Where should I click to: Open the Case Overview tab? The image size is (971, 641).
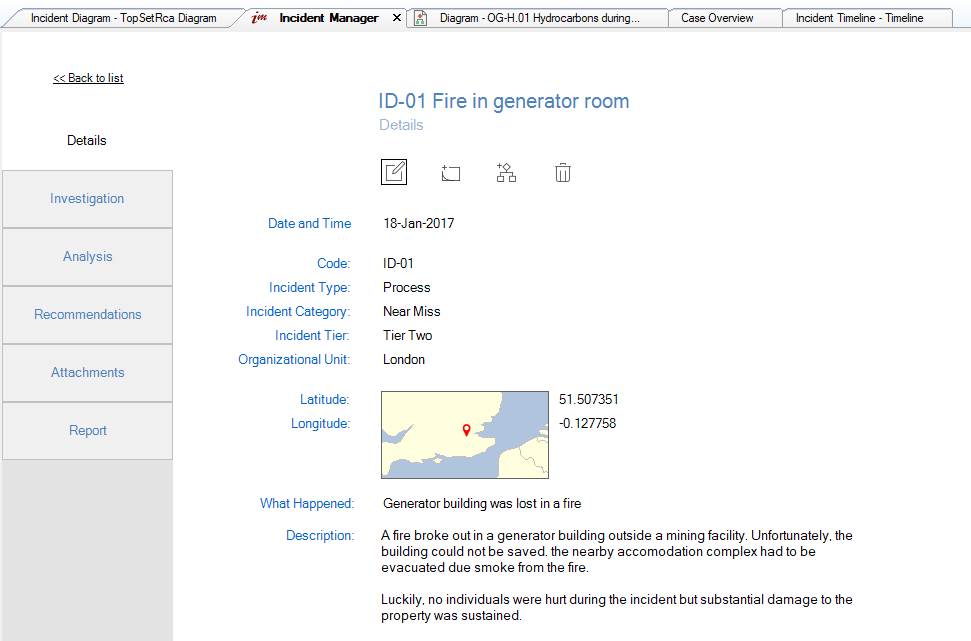point(717,18)
